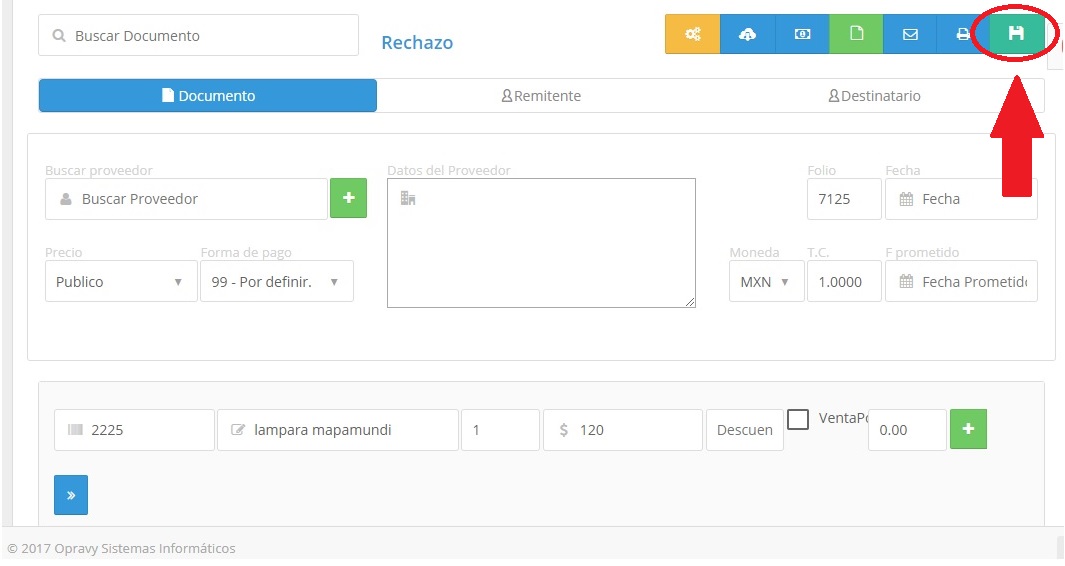Create new document with green page icon
The image size is (1065, 566).
tap(856, 34)
